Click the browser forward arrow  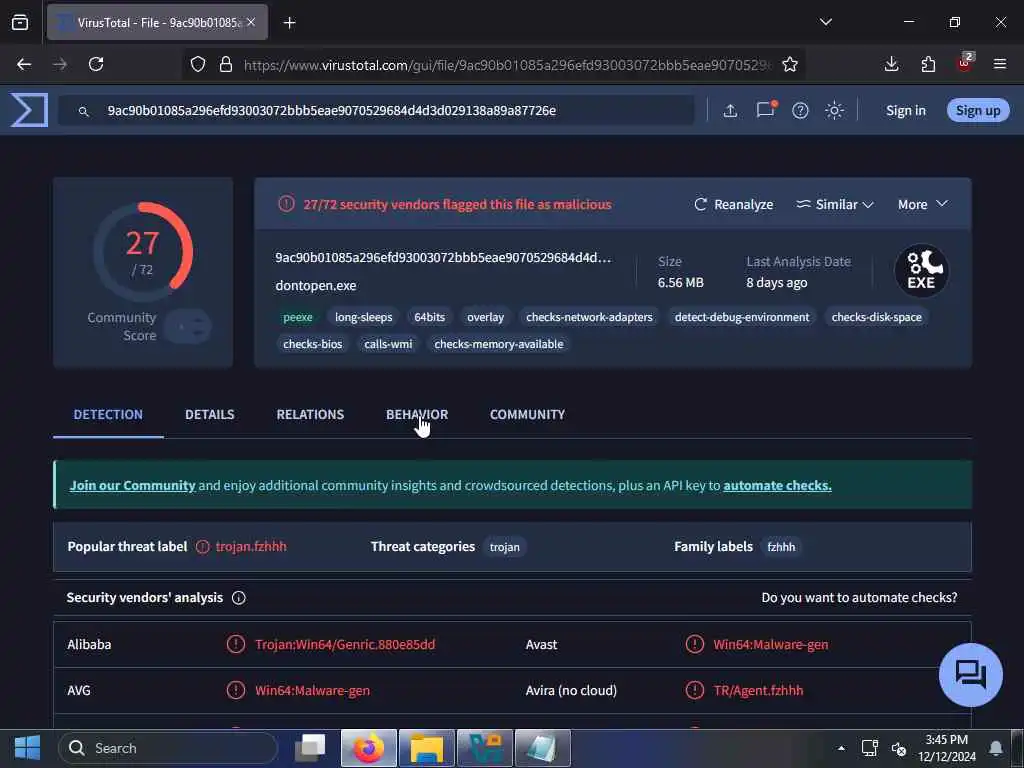60,64
